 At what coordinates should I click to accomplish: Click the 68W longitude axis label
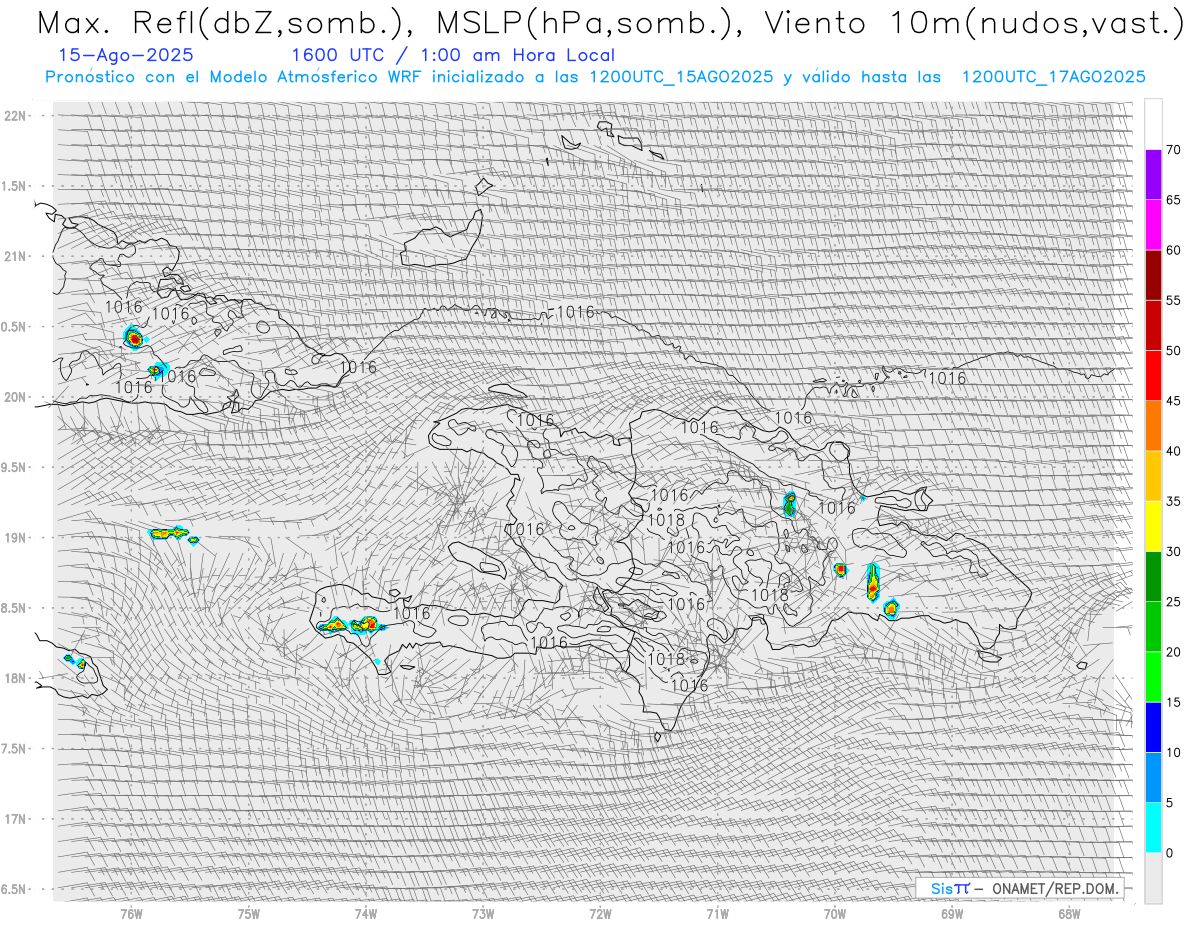coord(1069,913)
